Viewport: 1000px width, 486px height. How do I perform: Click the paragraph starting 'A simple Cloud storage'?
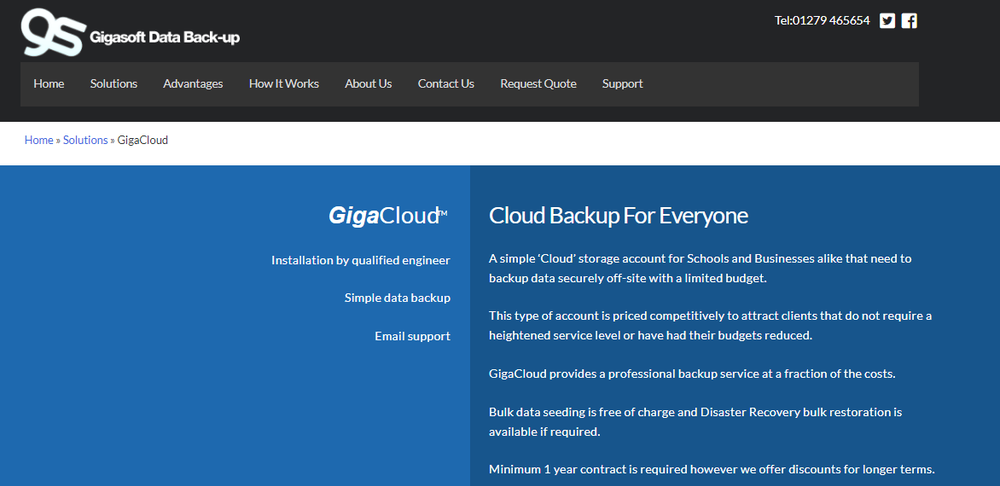point(700,269)
